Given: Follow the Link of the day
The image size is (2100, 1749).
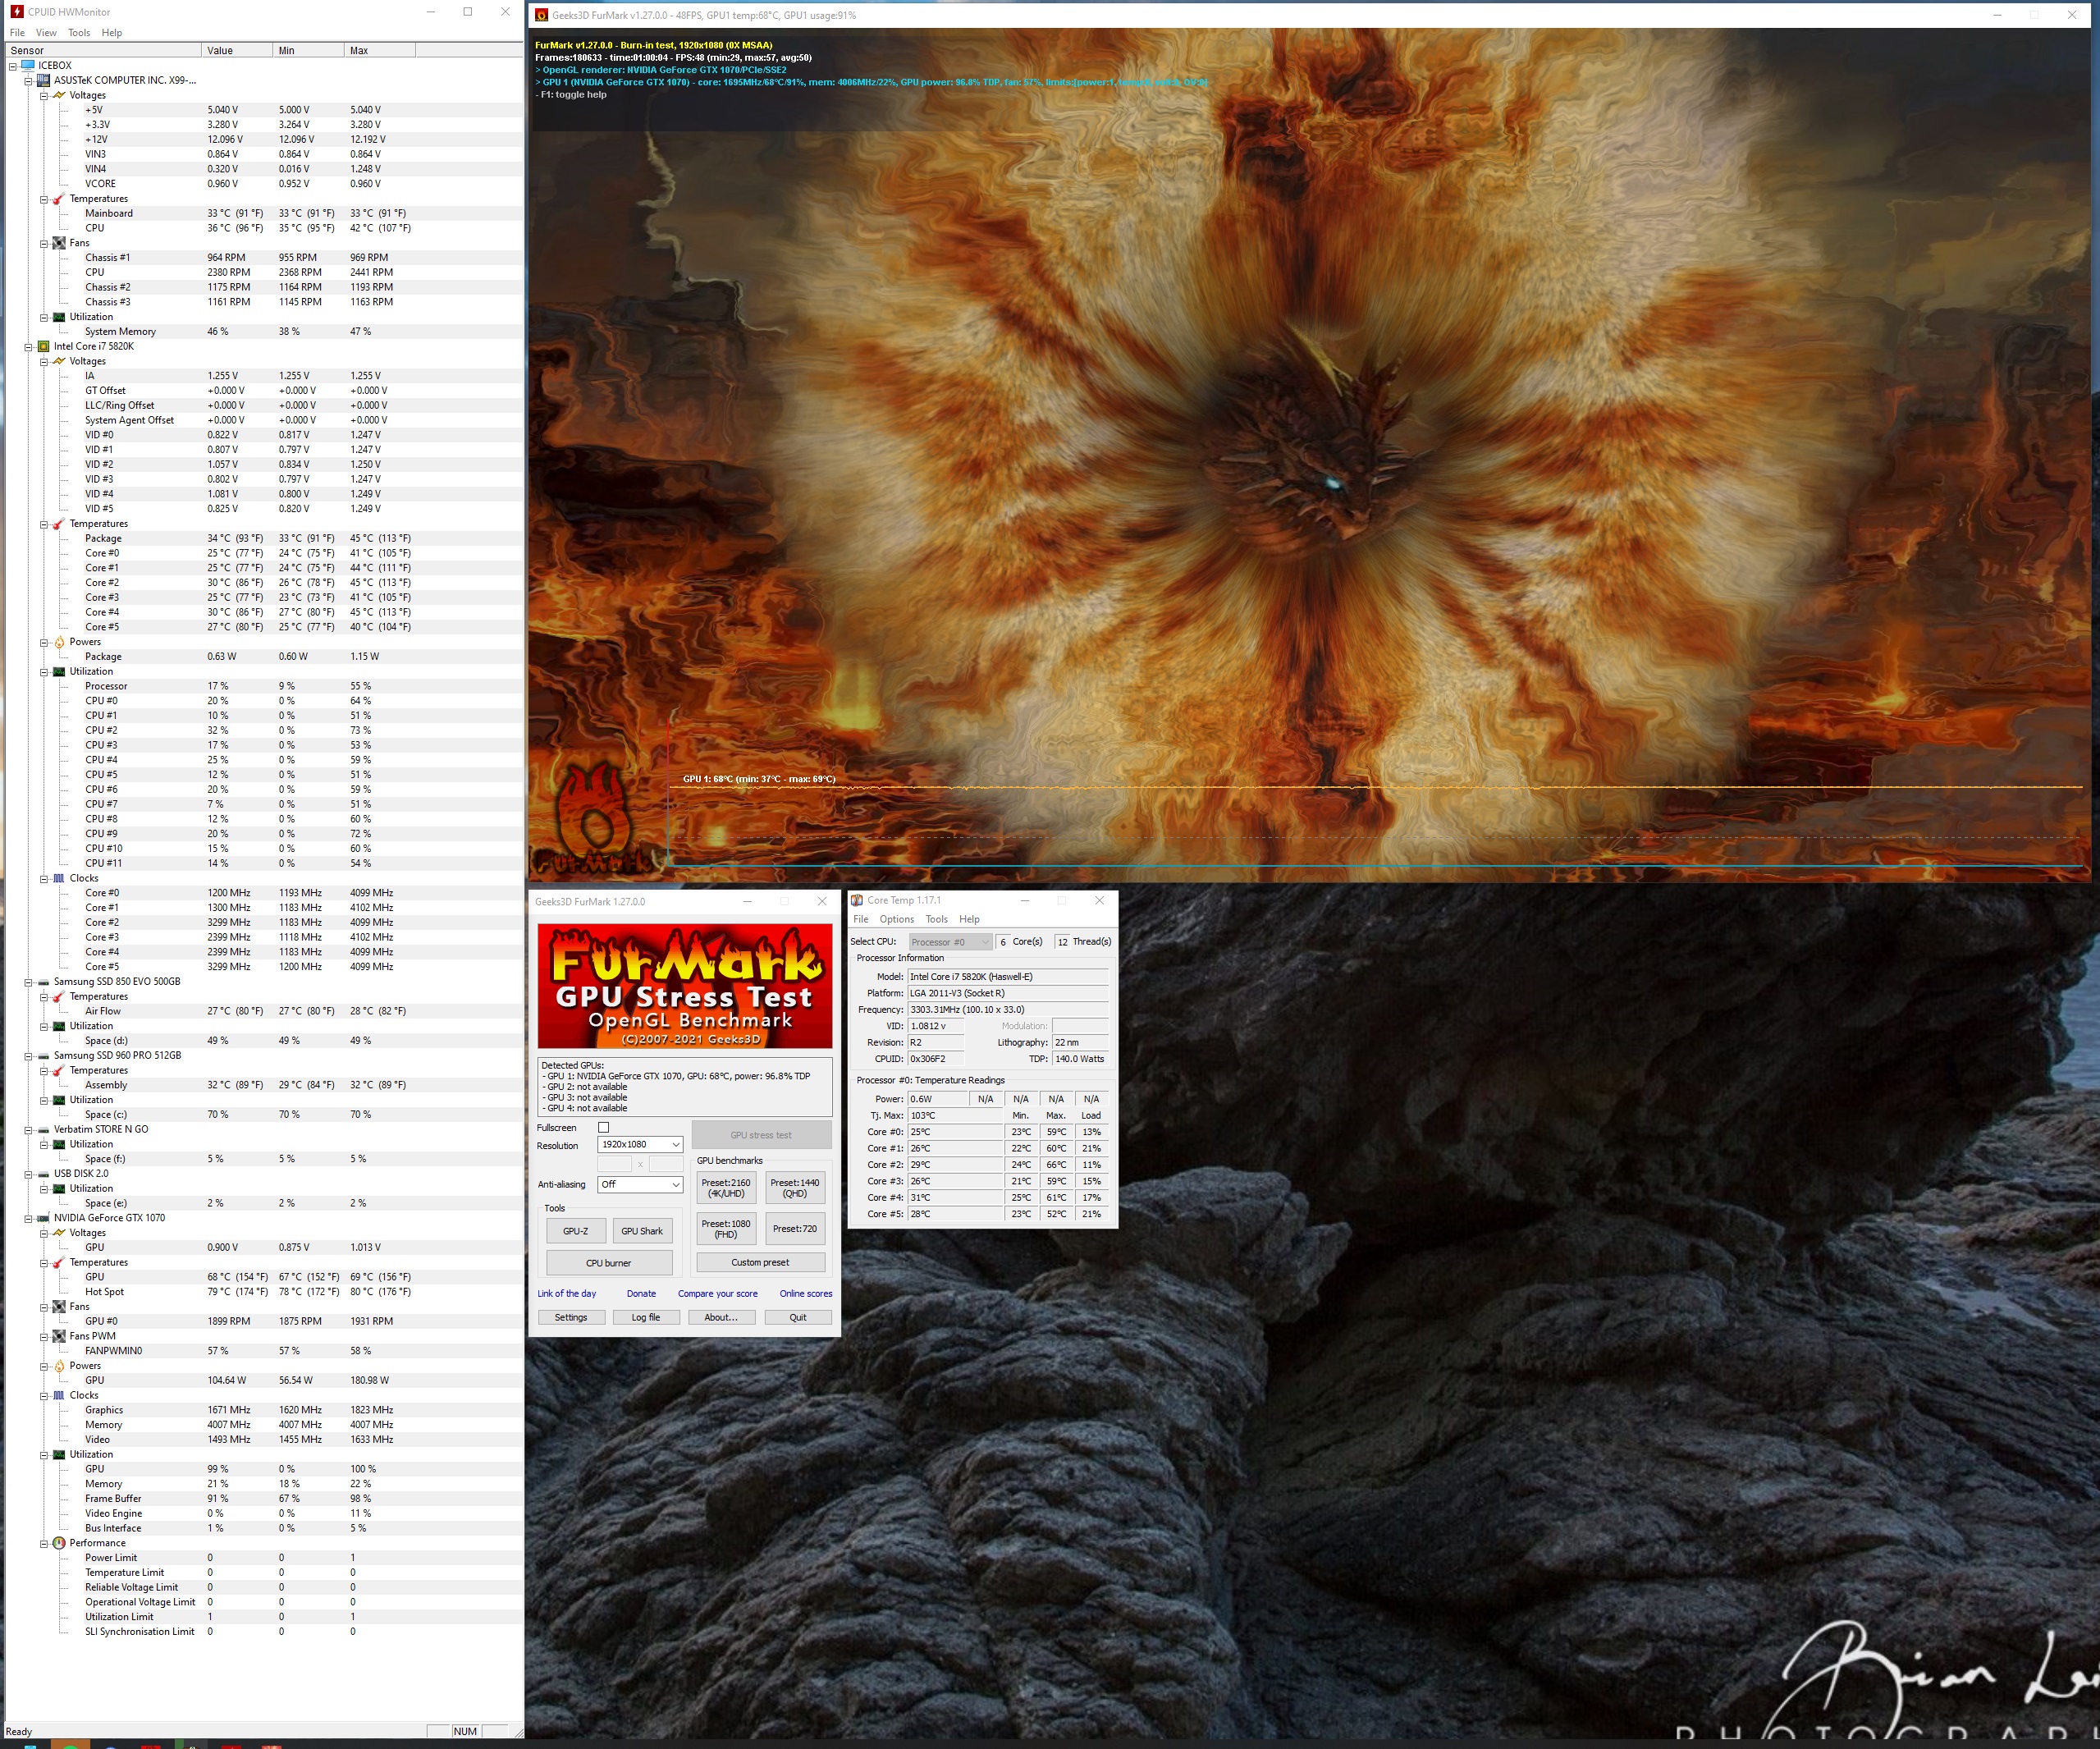Looking at the screenshot, I should pos(567,1294).
